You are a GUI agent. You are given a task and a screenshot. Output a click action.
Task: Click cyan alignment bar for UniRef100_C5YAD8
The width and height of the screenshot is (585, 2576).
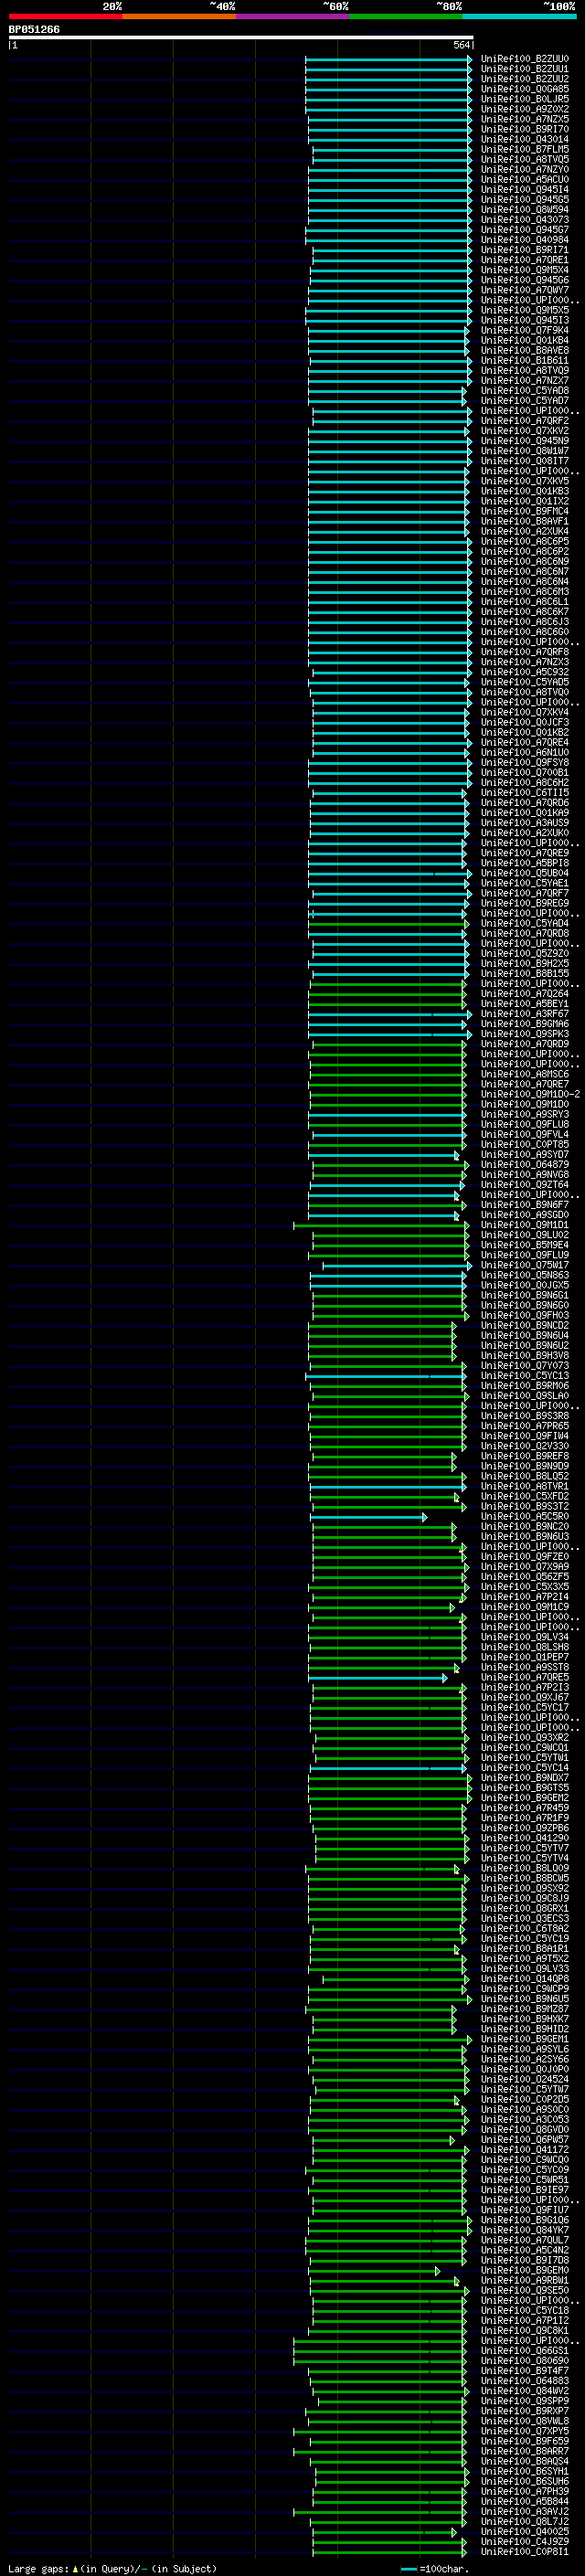[386, 391]
